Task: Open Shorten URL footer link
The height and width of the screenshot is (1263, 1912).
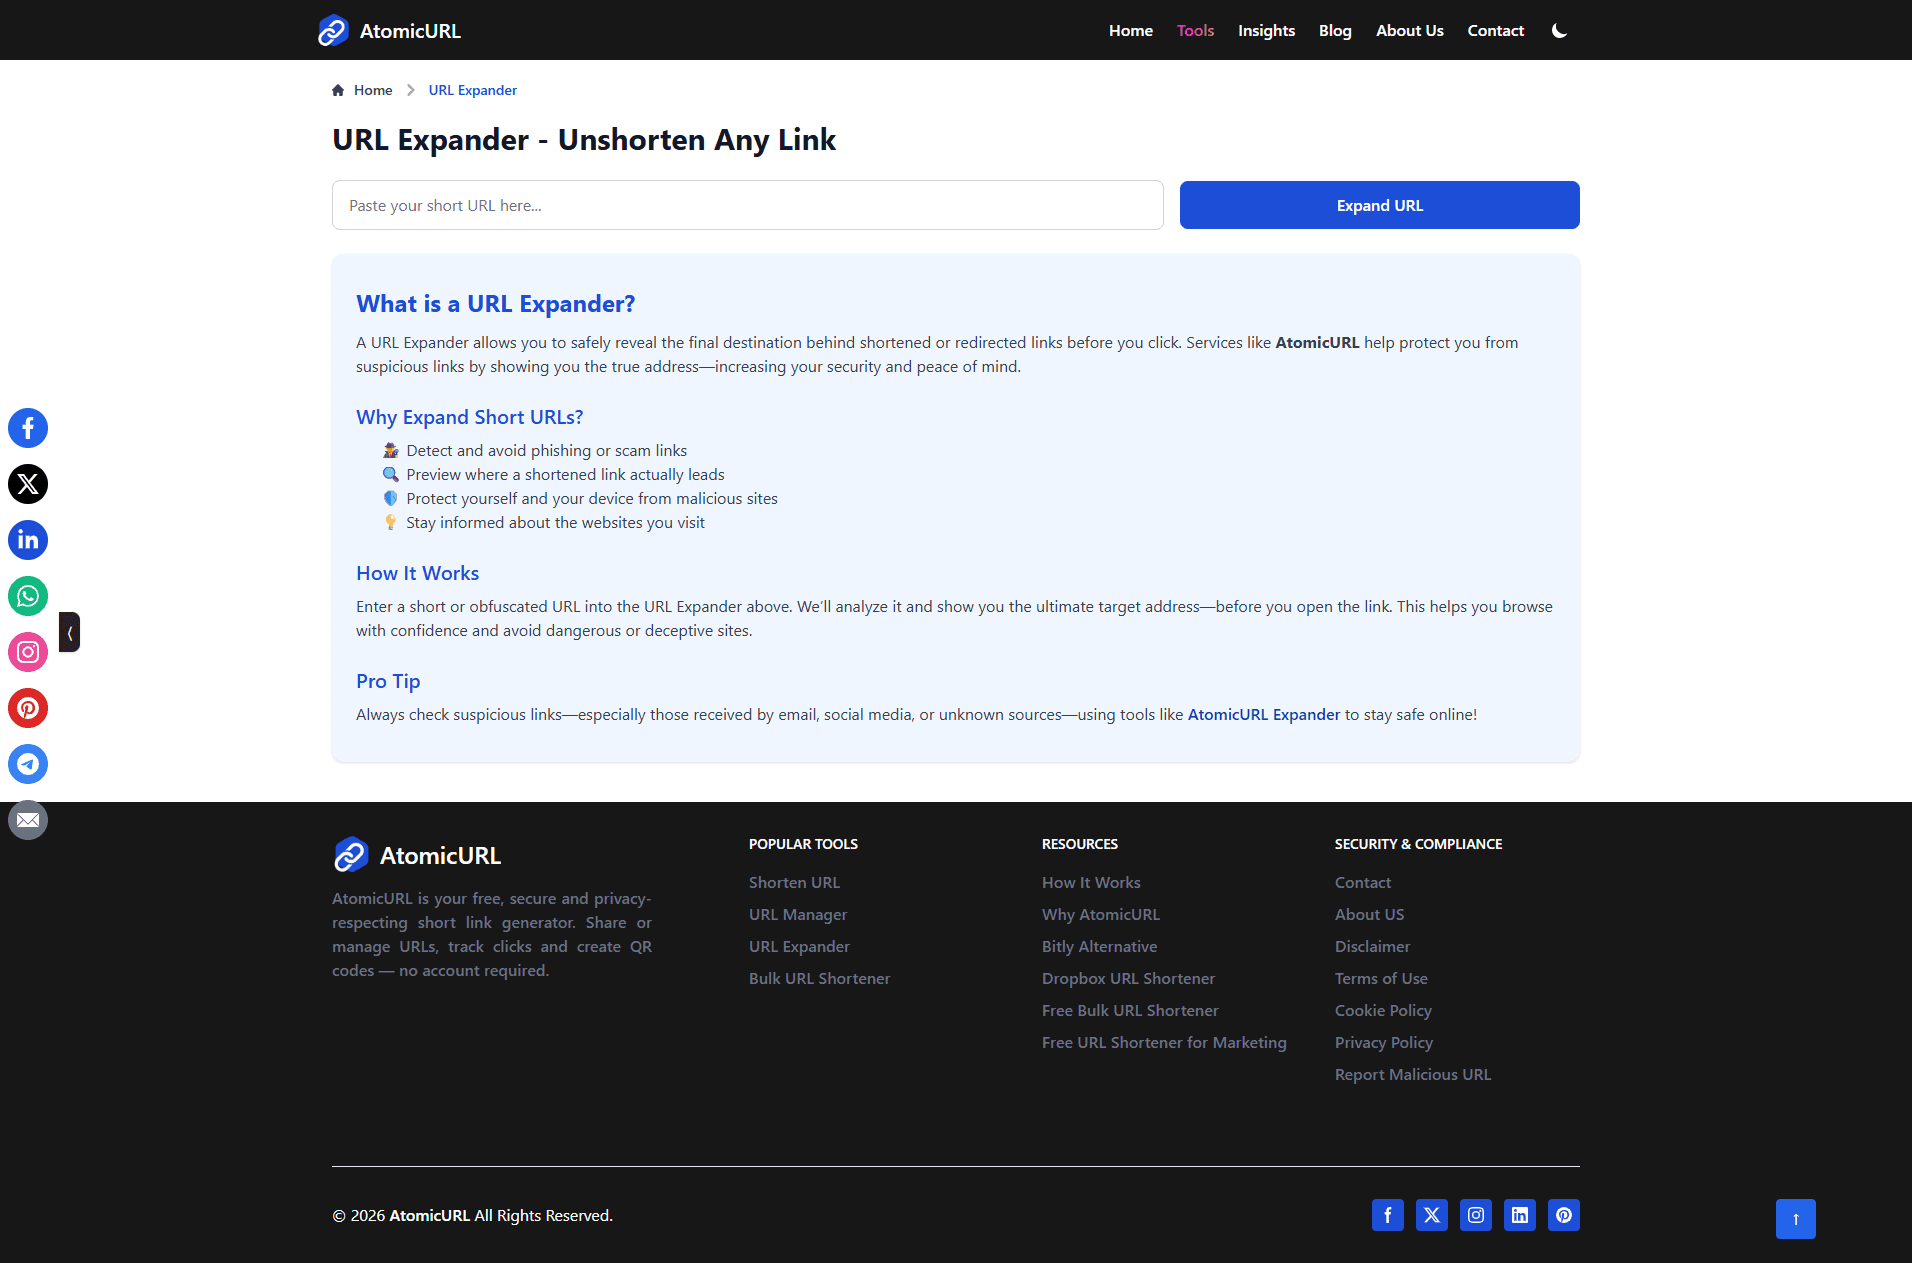Action: pos(794,882)
